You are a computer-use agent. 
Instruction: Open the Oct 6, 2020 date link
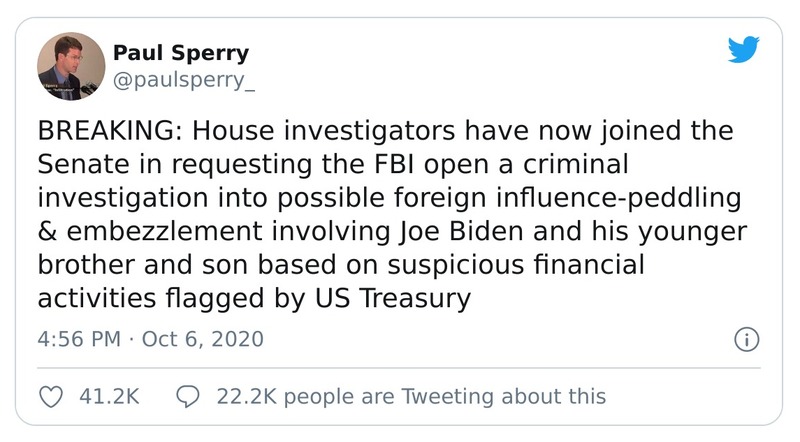coord(203,339)
